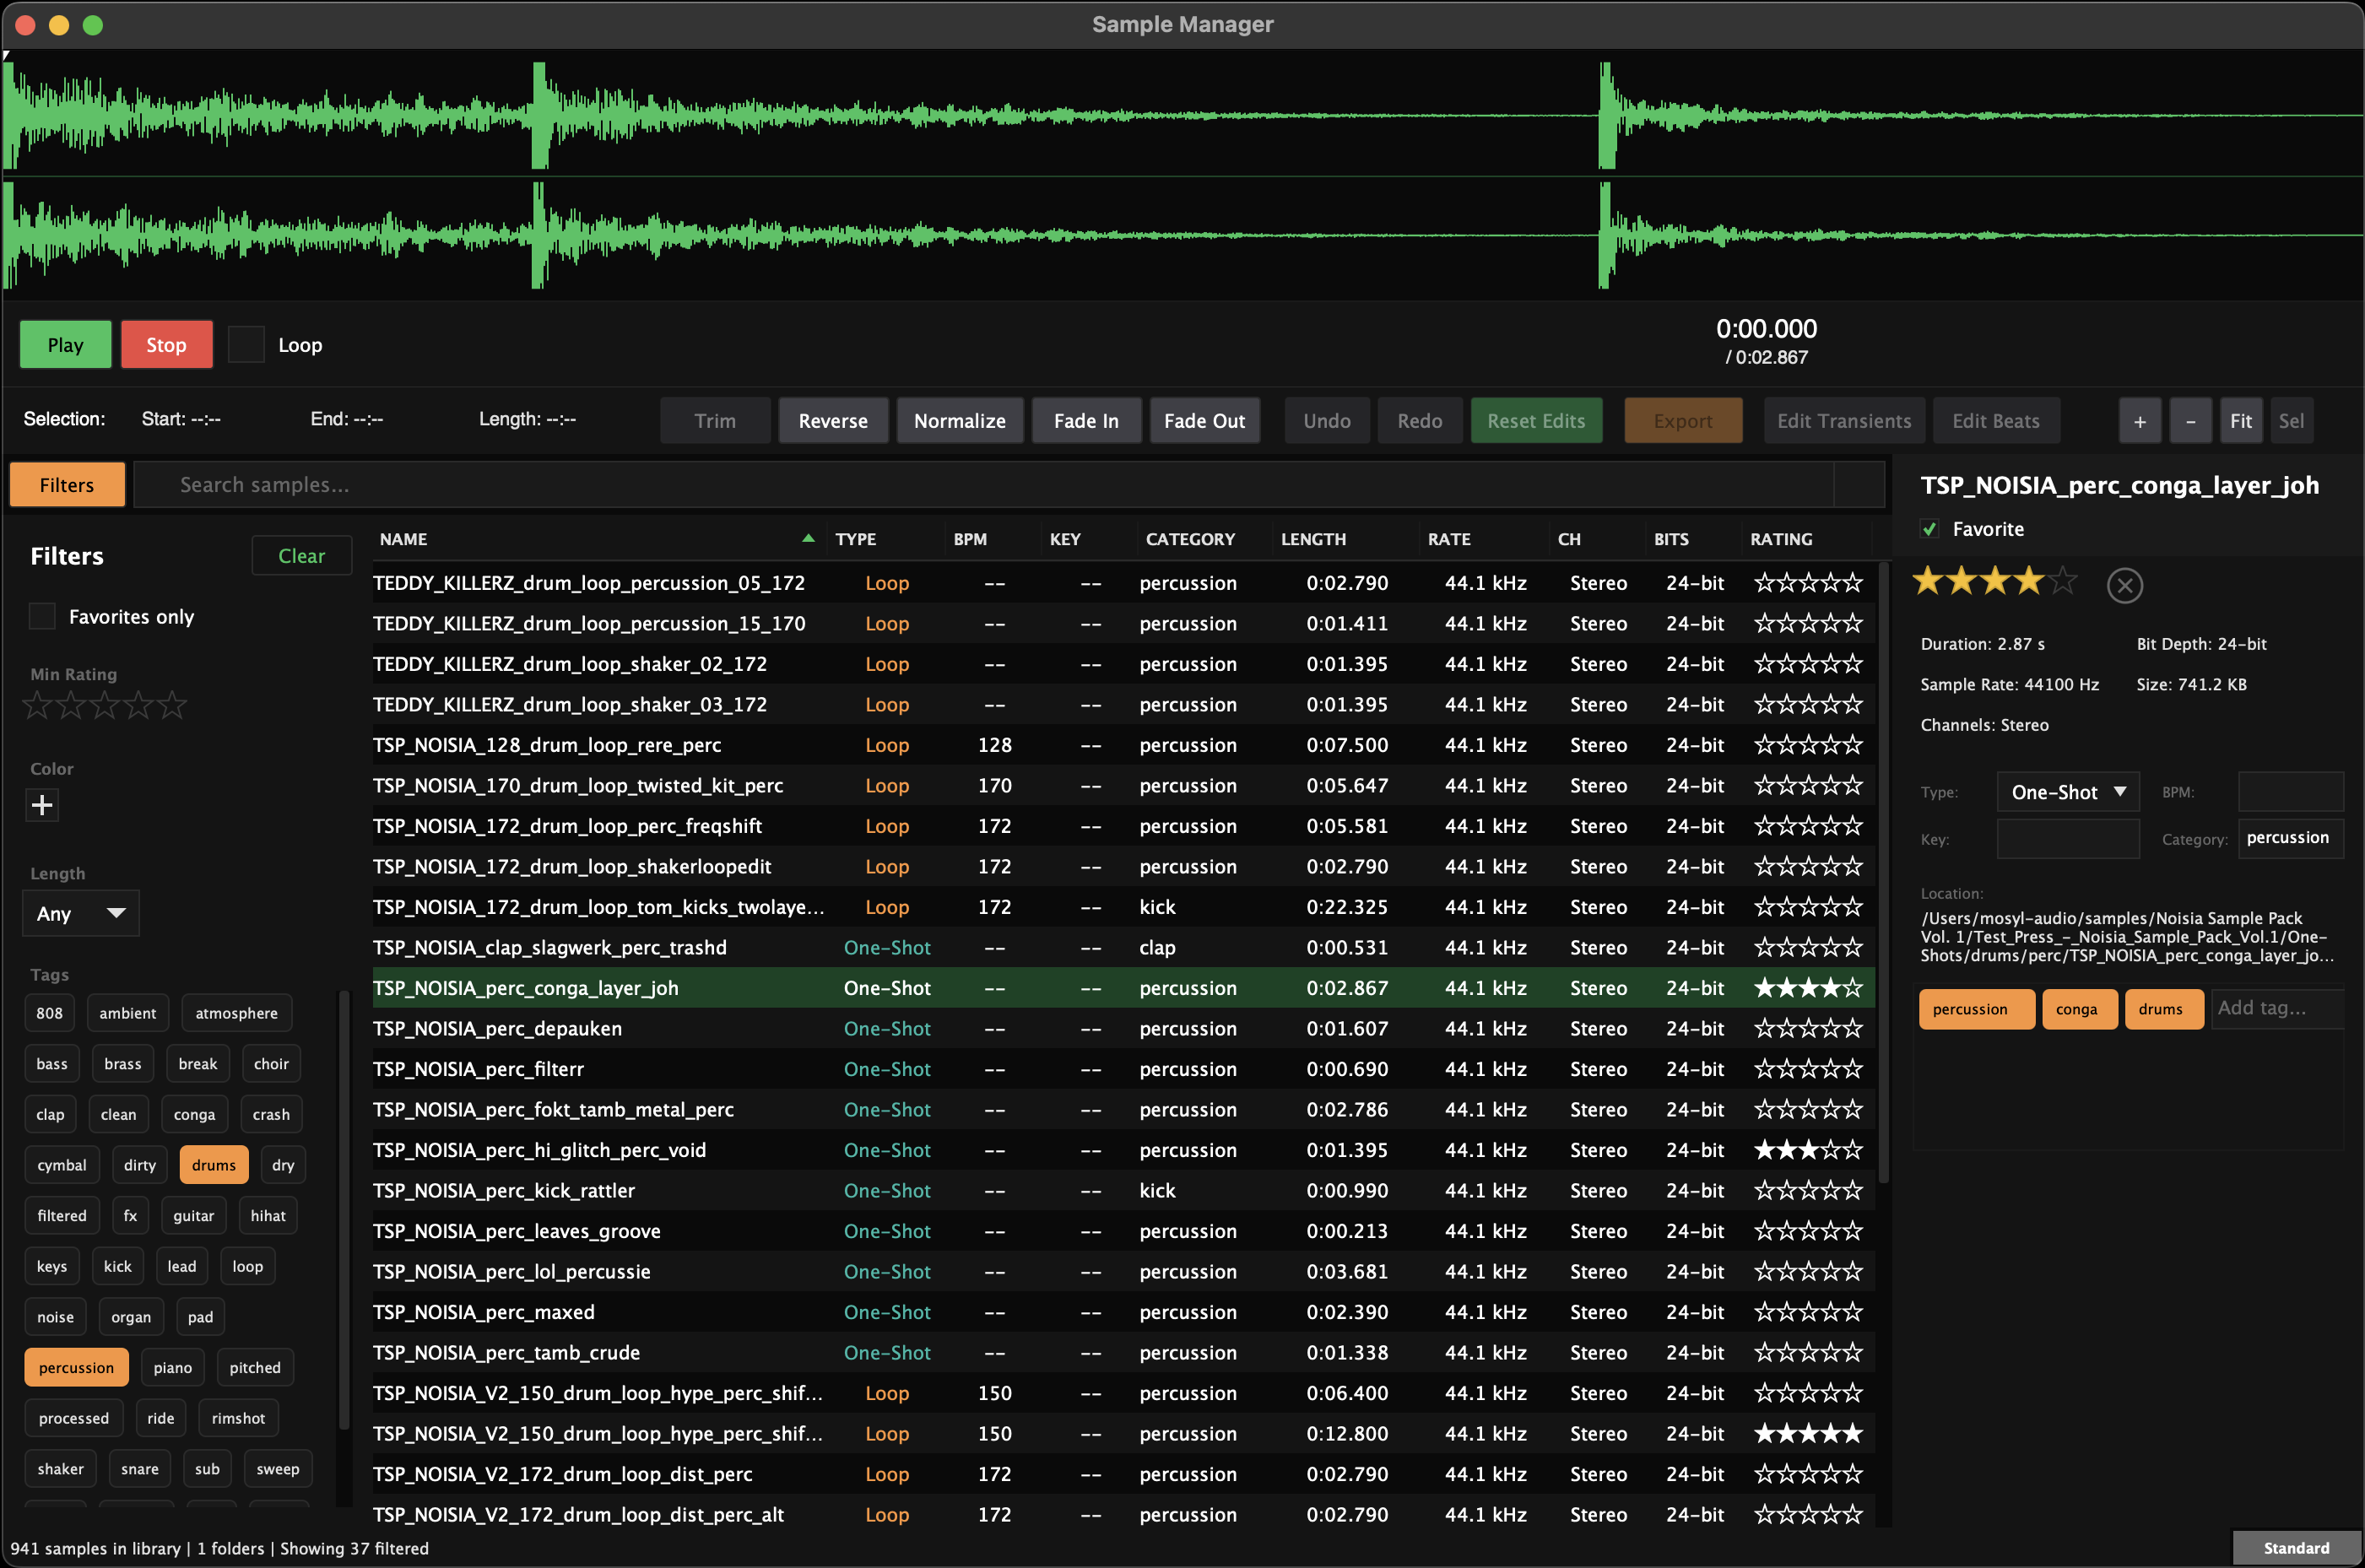The image size is (2365, 1568).
Task: Normalize the current sample
Action: [959, 420]
